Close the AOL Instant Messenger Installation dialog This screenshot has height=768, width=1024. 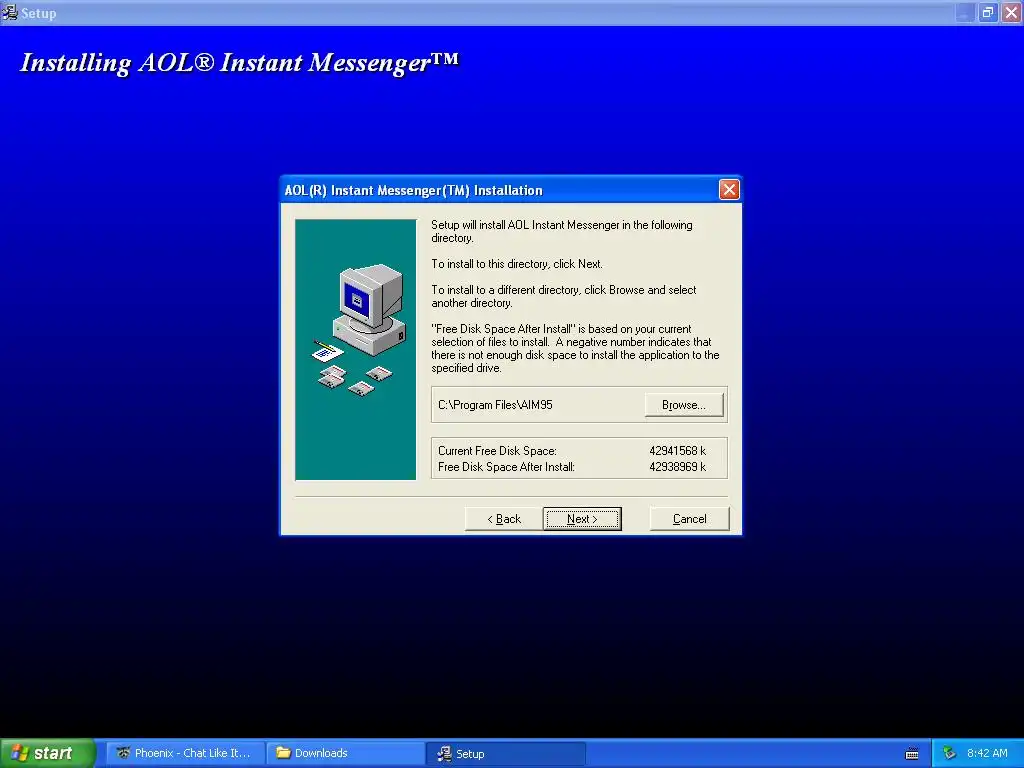(x=729, y=190)
